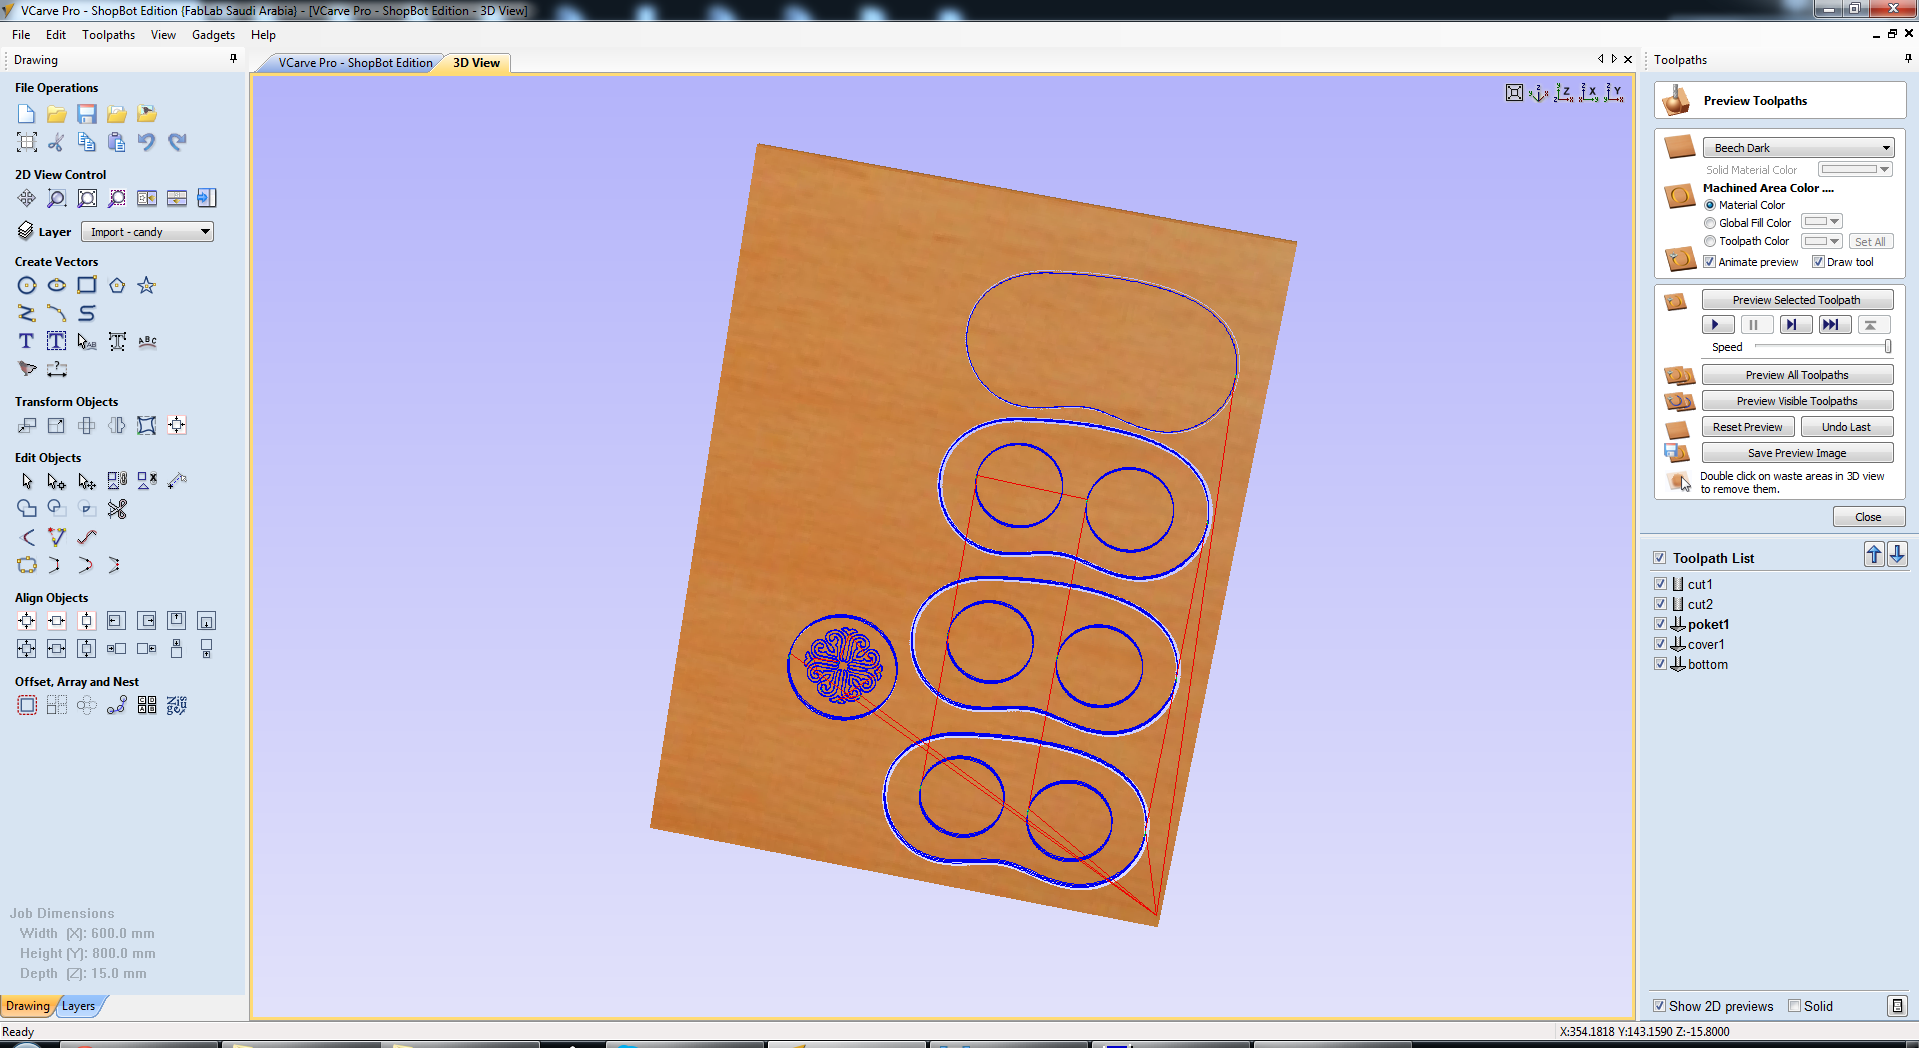Draw Ellipse vector tool

pyautogui.click(x=57, y=286)
